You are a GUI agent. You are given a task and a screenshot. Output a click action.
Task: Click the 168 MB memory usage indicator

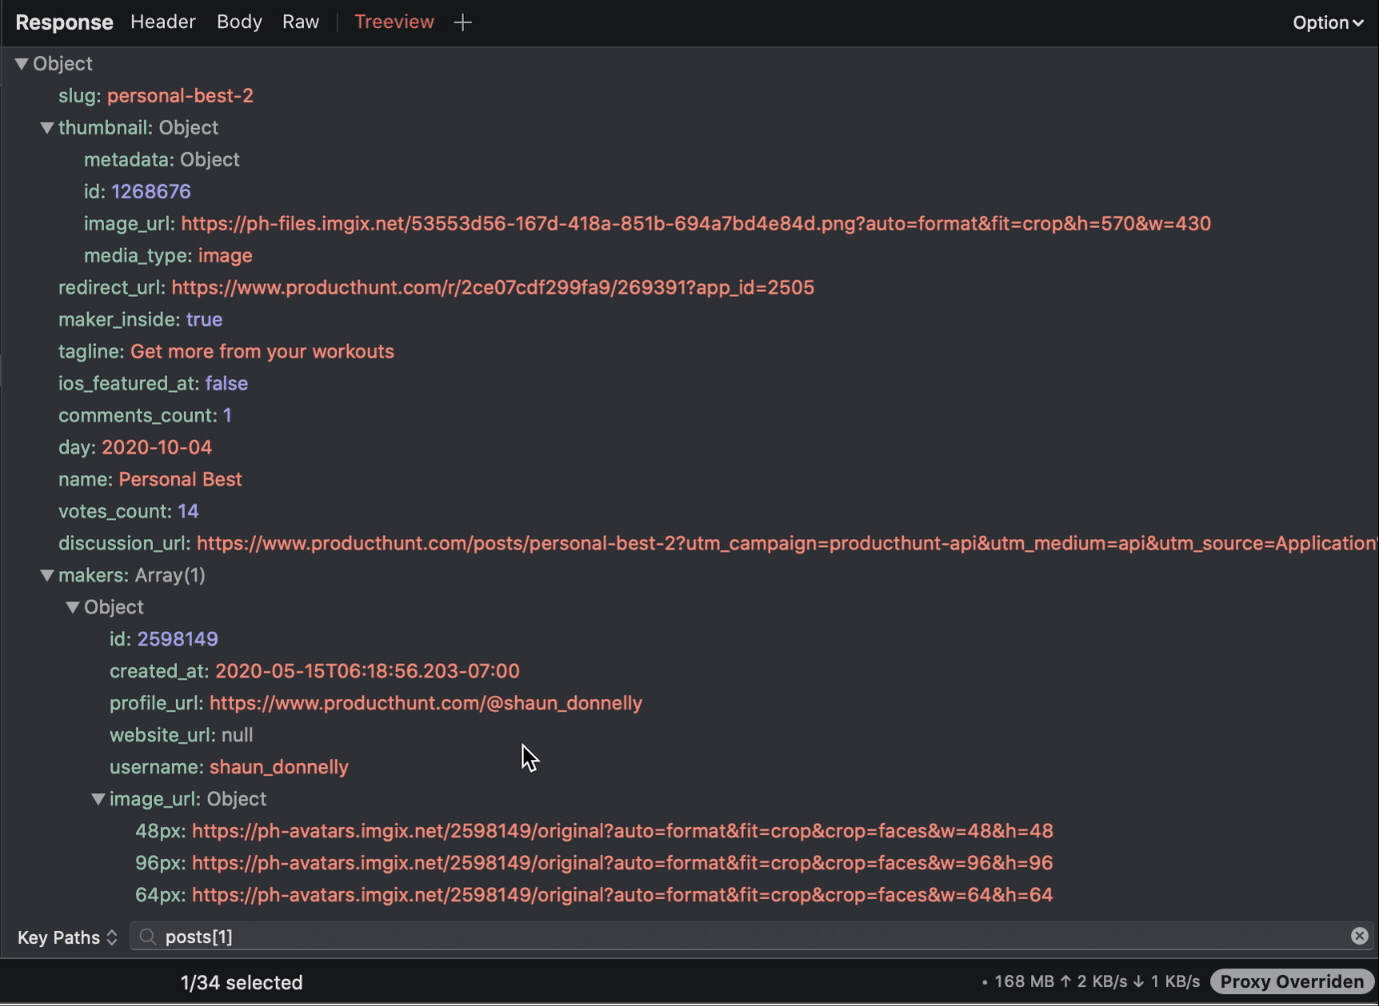[1024, 982]
